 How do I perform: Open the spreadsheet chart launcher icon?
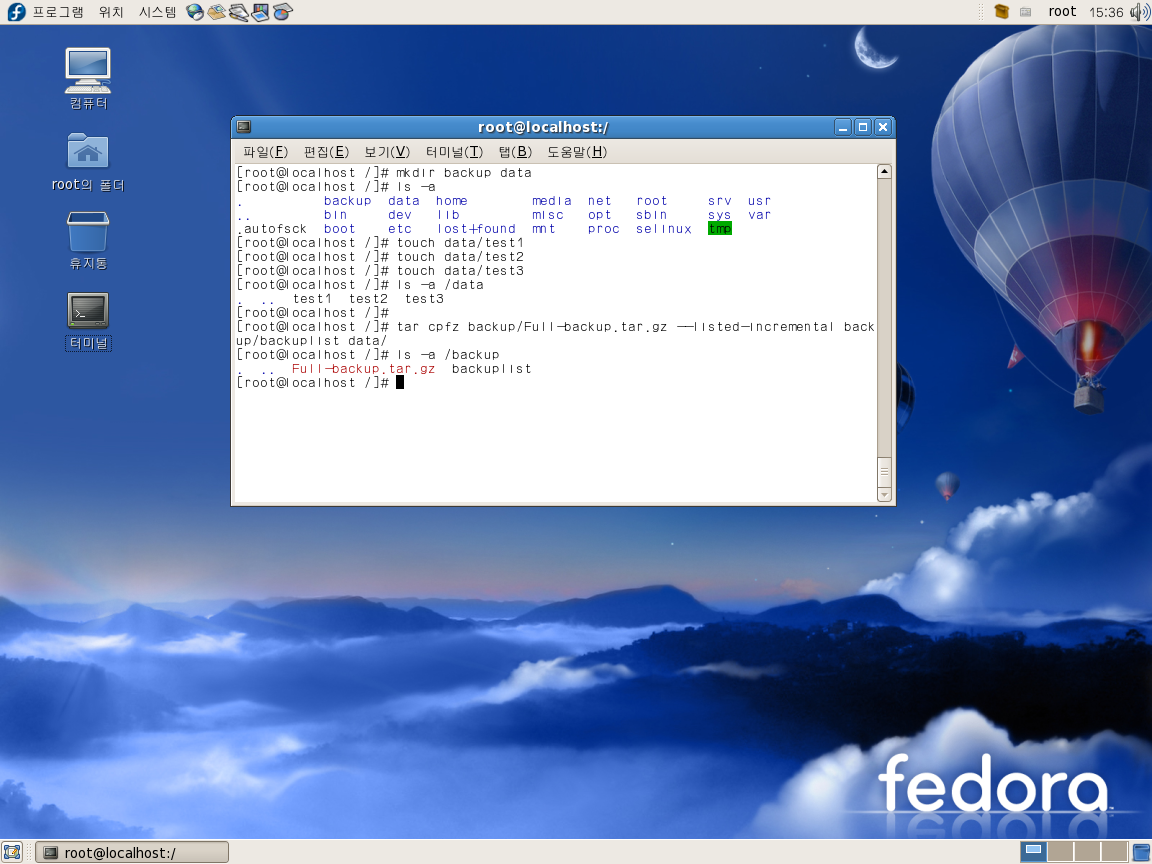(283, 12)
